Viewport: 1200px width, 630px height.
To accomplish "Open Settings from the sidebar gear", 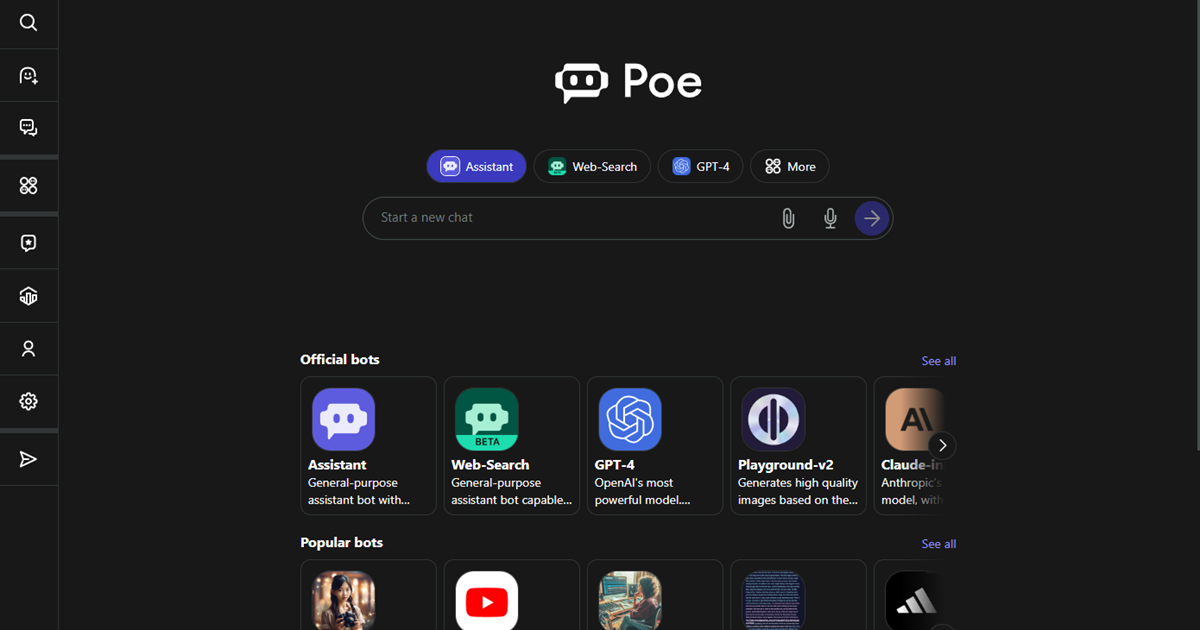I will (29, 401).
